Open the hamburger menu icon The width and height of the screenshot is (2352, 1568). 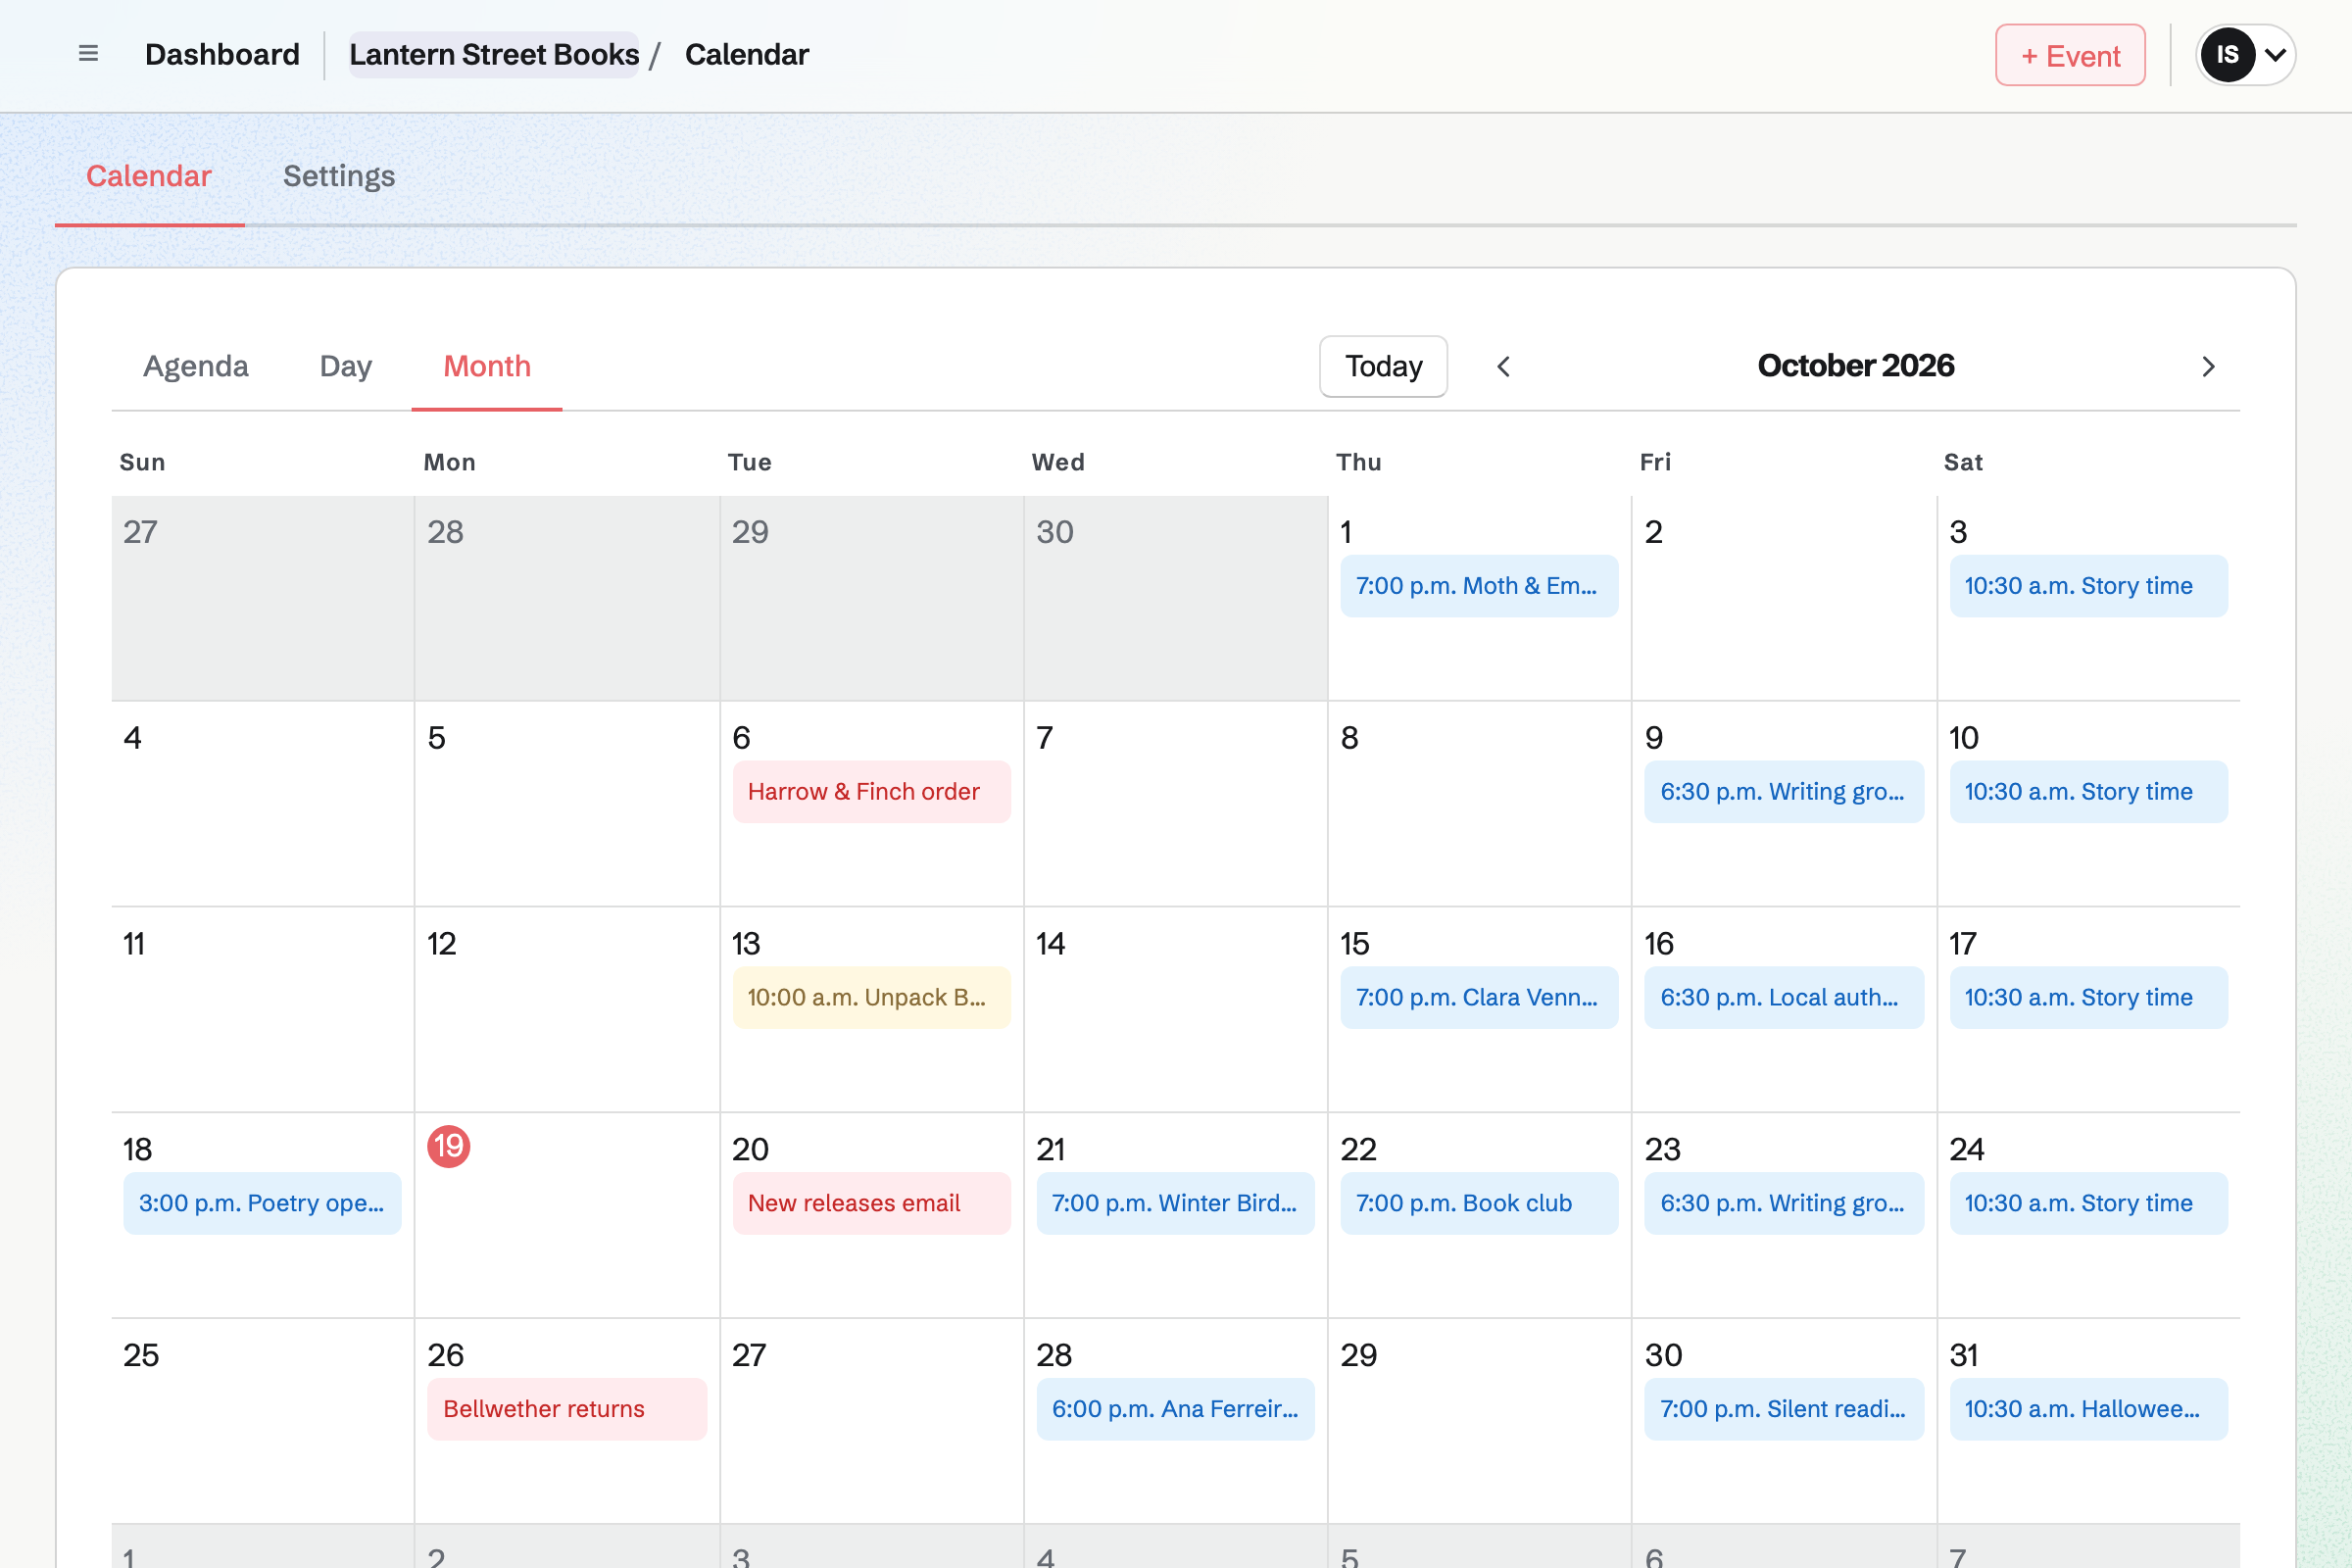click(88, 54)
